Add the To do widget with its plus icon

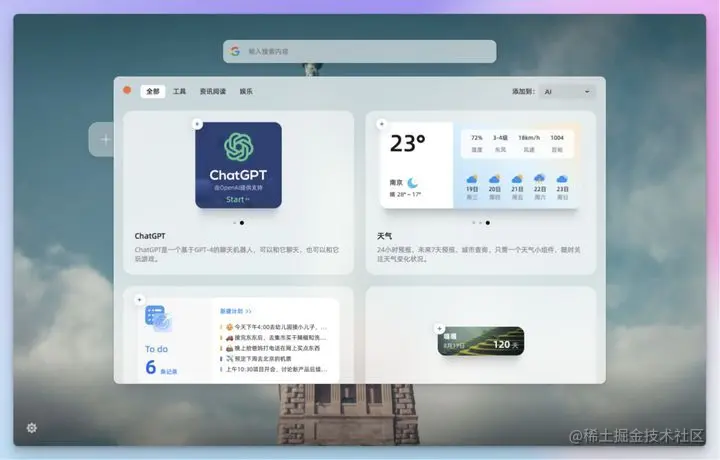pos(140,300)
